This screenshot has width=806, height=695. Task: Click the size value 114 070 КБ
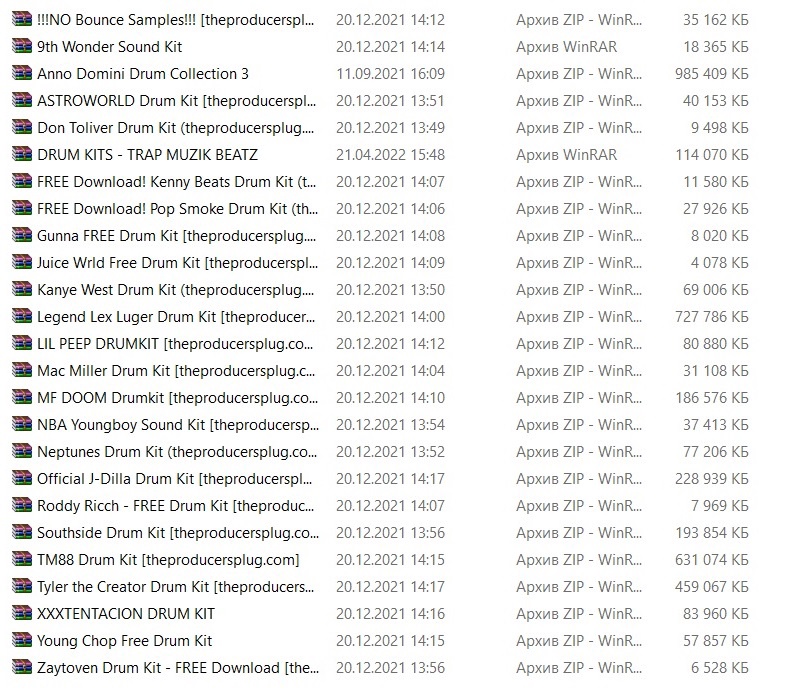pos(712,155)
